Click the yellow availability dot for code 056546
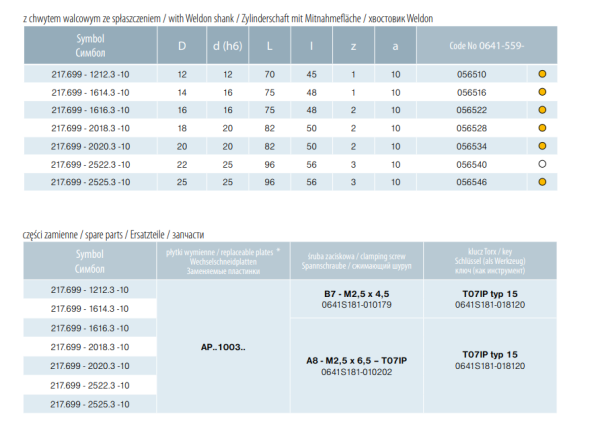 (x=542, y=182)
